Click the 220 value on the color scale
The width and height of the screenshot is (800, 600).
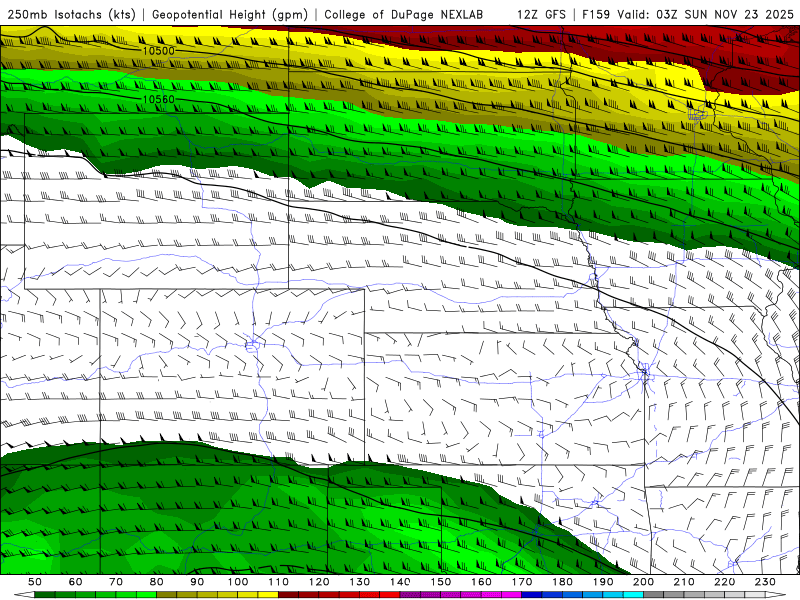724,582
